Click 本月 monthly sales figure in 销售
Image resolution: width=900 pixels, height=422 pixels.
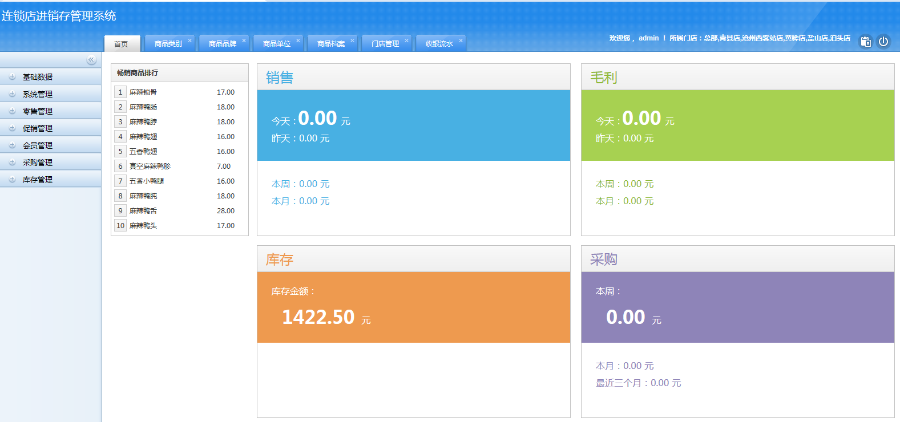[x=300, y=201]
